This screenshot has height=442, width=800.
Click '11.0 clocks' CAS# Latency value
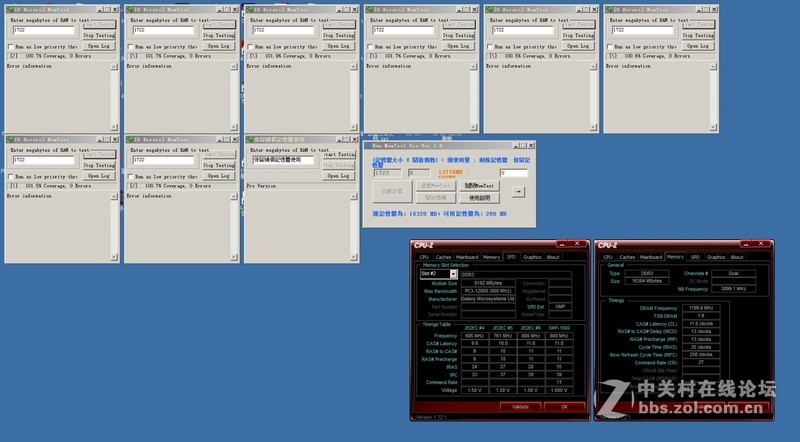701,324
